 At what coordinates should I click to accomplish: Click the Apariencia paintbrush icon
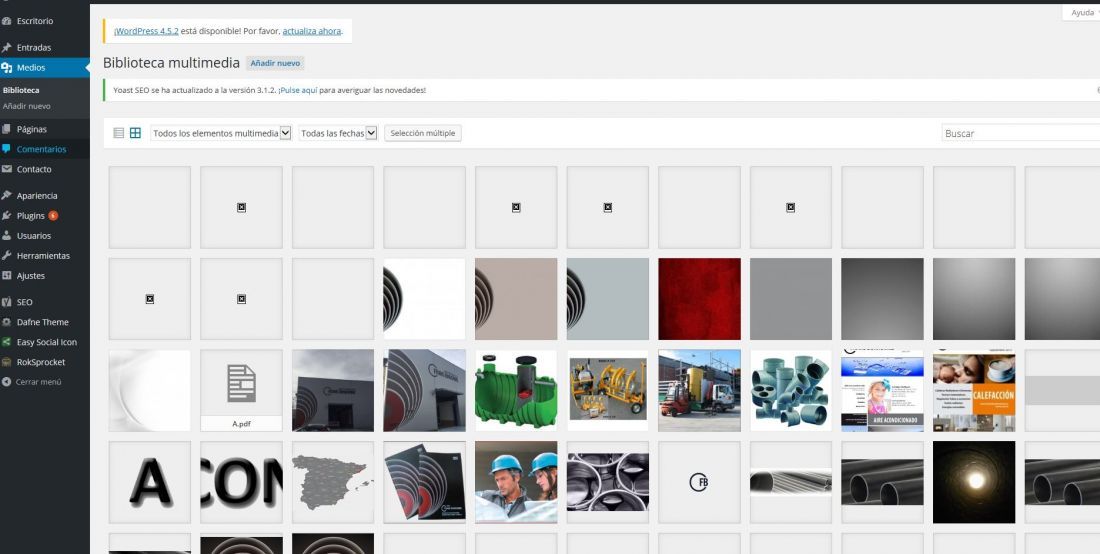point(7,196)
